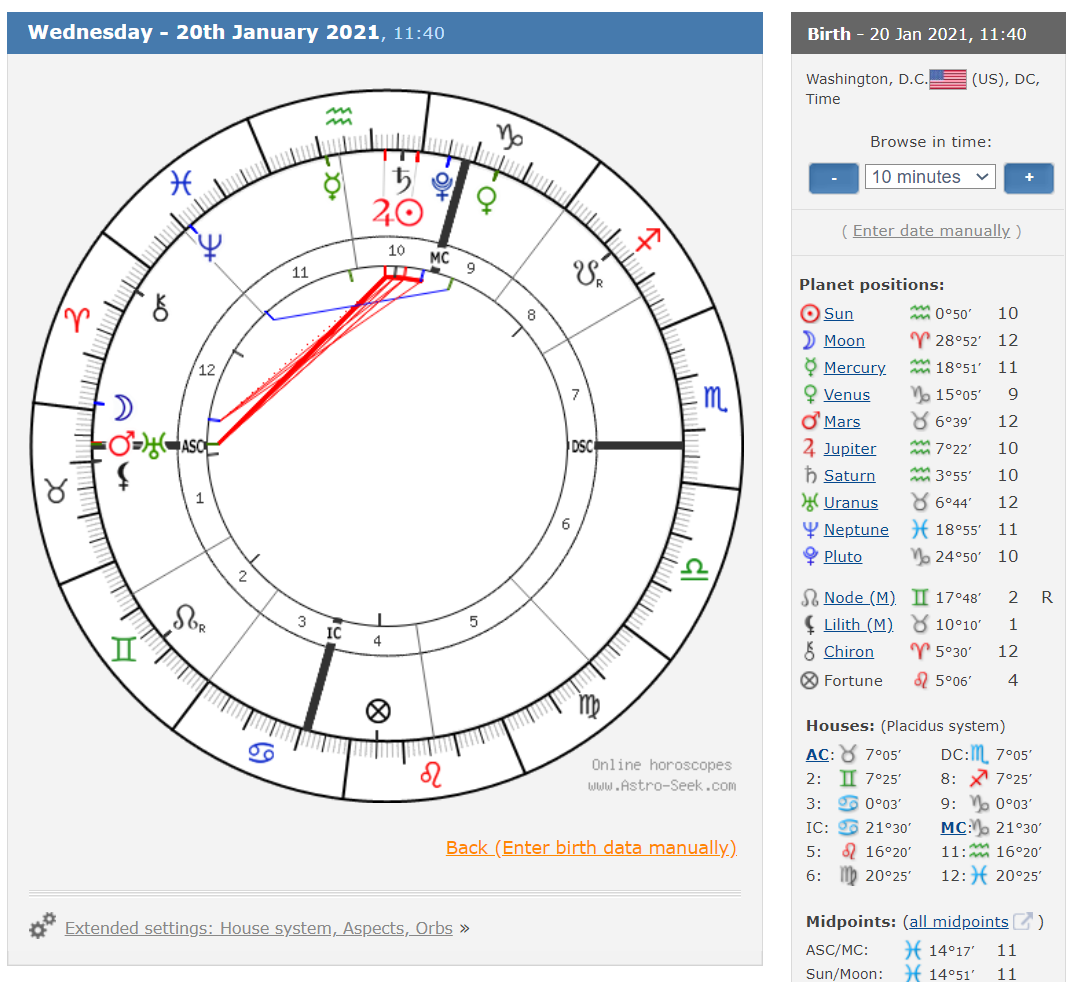This screenshot has width=1074, height=982.
Task: Select the green Venus symbol in the chart
Action: (486, 200)
